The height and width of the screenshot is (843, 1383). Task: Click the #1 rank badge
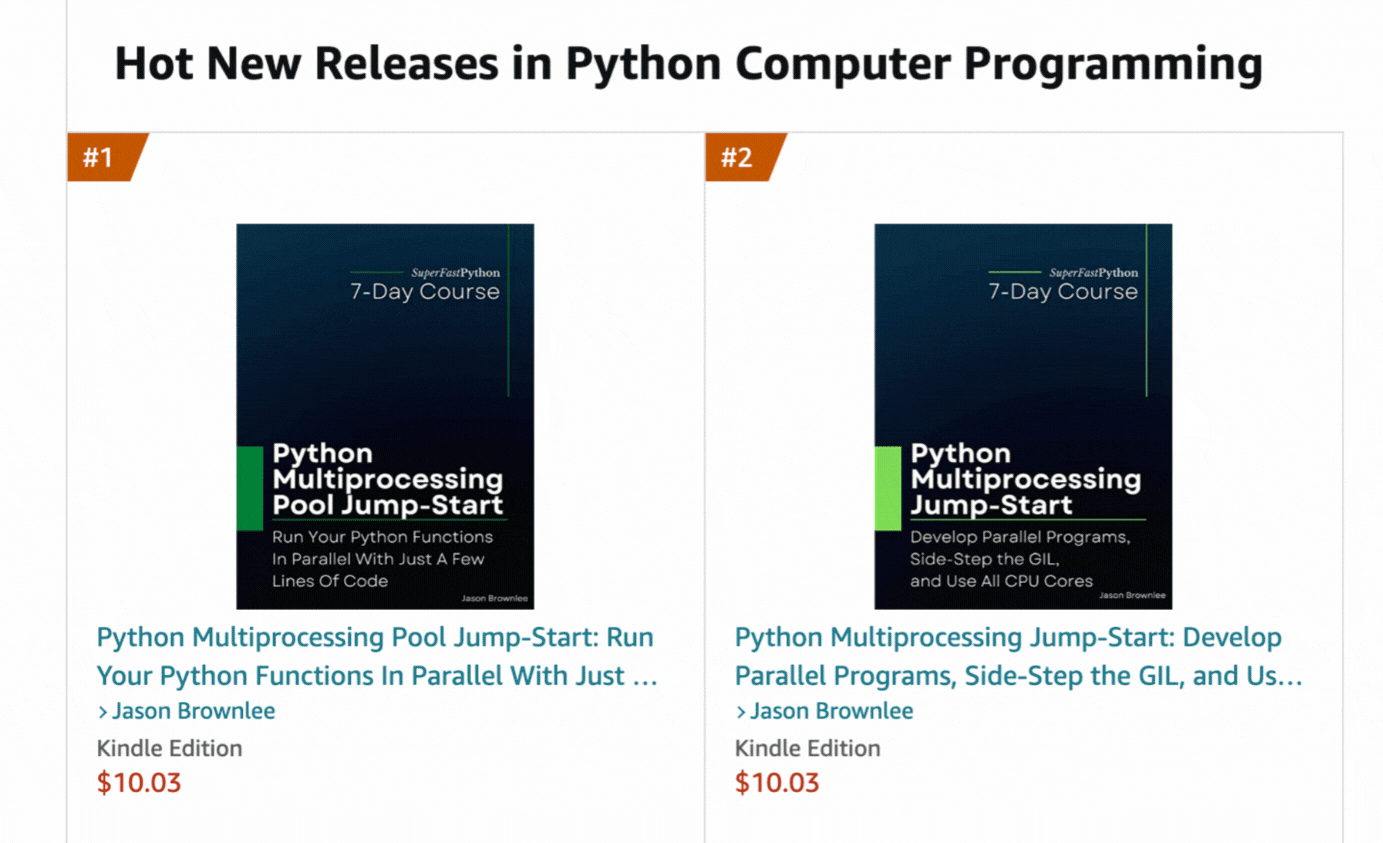coord(100,157)
